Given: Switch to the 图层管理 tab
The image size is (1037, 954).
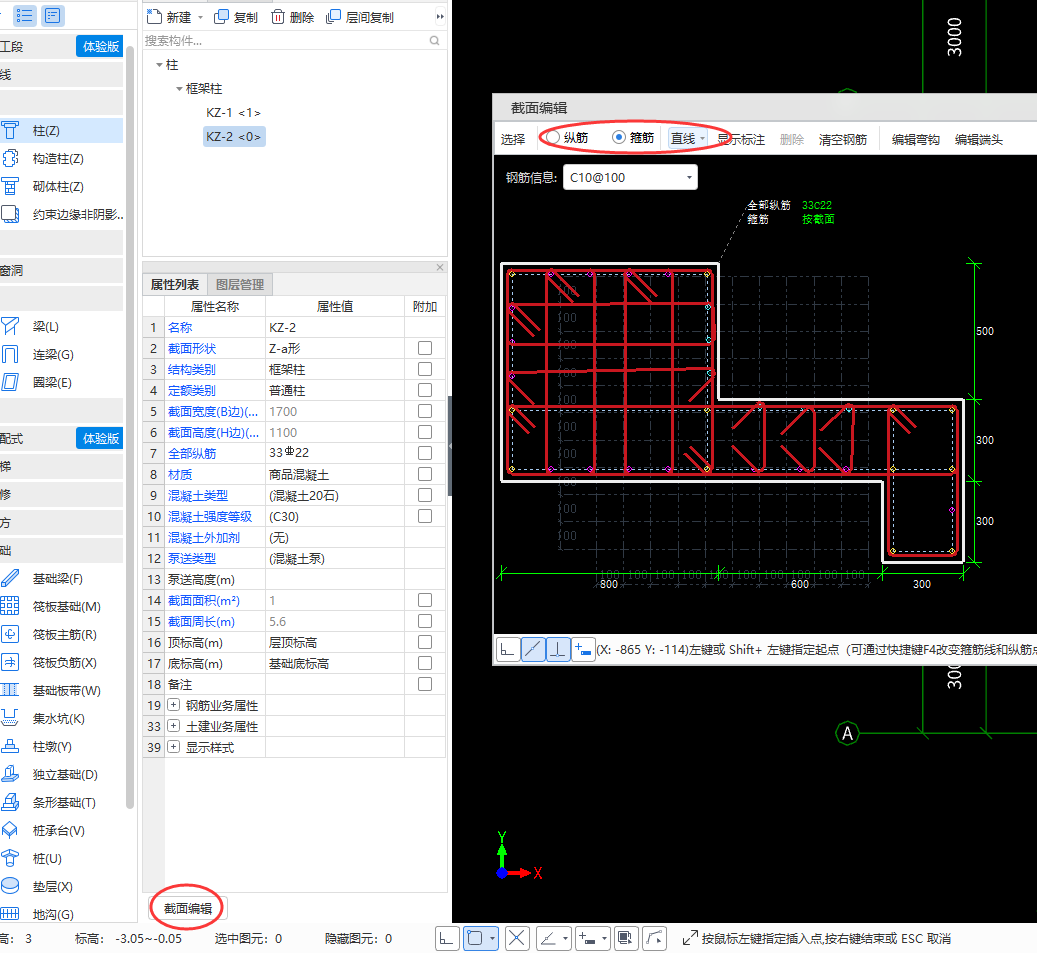Looking at the screenshot, I should (240, 285).
